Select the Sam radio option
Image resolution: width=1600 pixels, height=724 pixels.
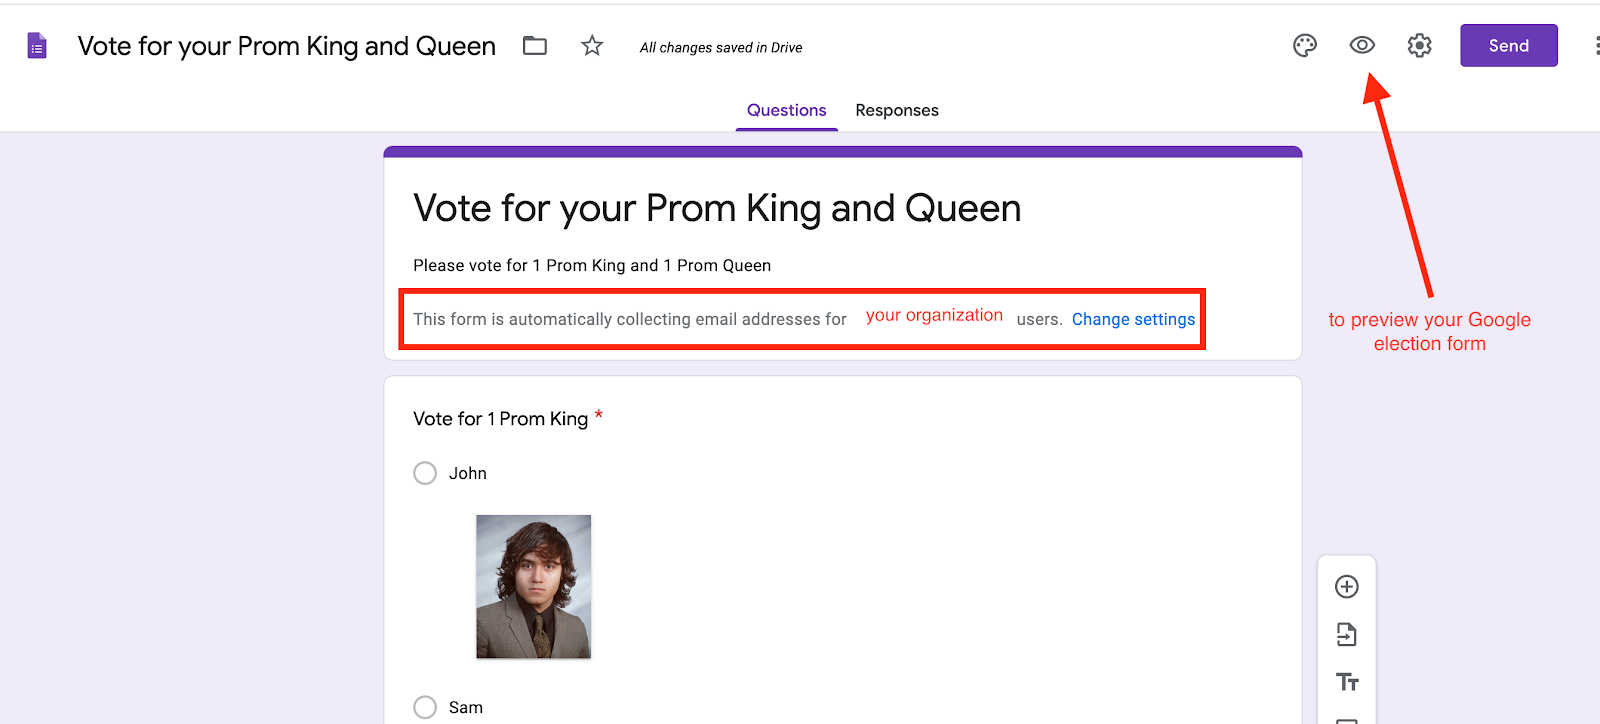tap(425, 707)
